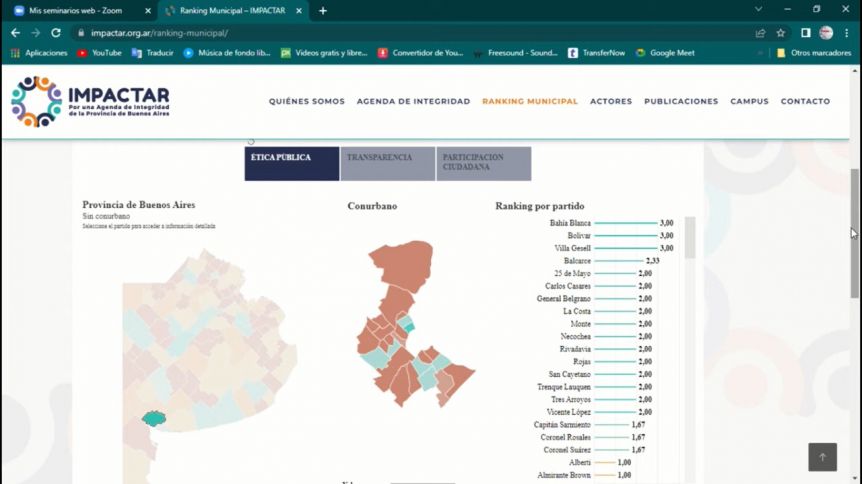Viewport: 862px width, 484px height.
Task: Open the PUBLICACIONES menu item
Action: pyautogui.click(x=681, y=101)
